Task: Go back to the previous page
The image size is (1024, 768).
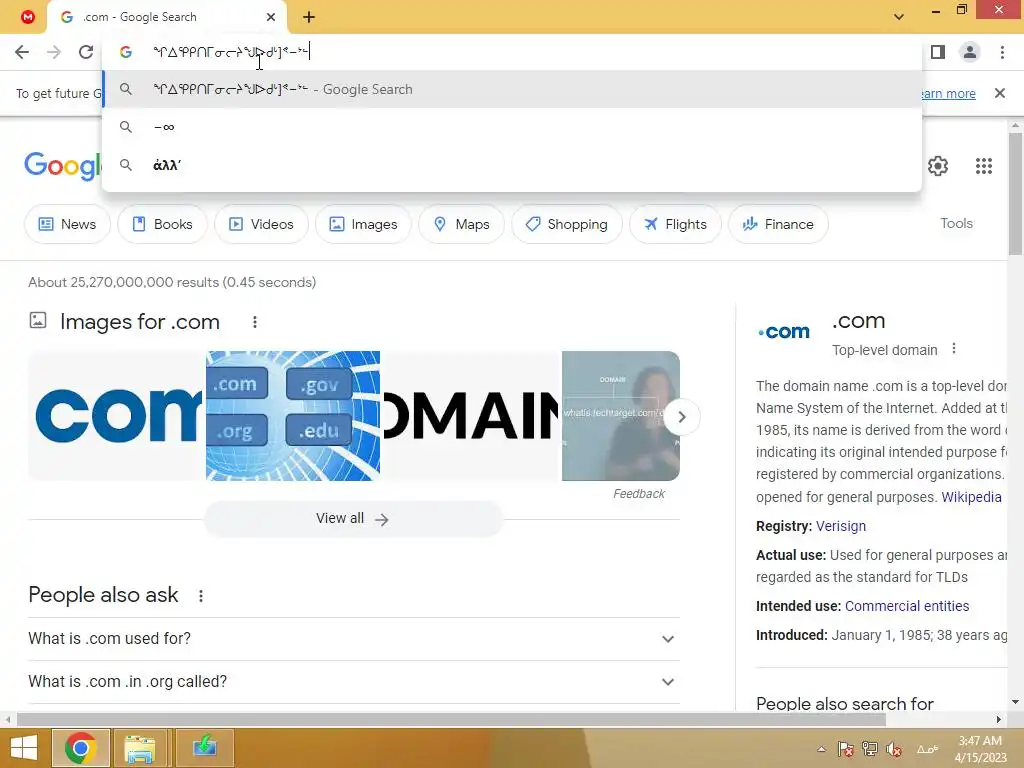Action: [x=22, y=52]
